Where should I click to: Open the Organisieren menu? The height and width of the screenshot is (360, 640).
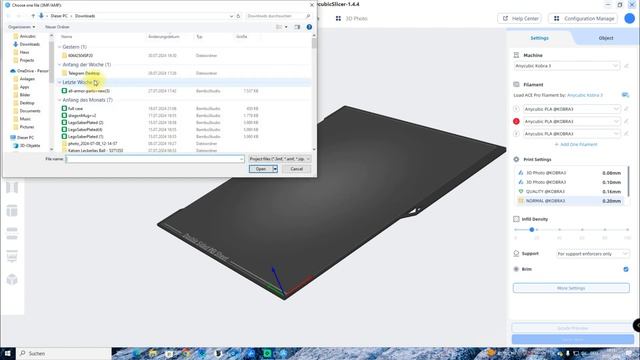point(21,27)
